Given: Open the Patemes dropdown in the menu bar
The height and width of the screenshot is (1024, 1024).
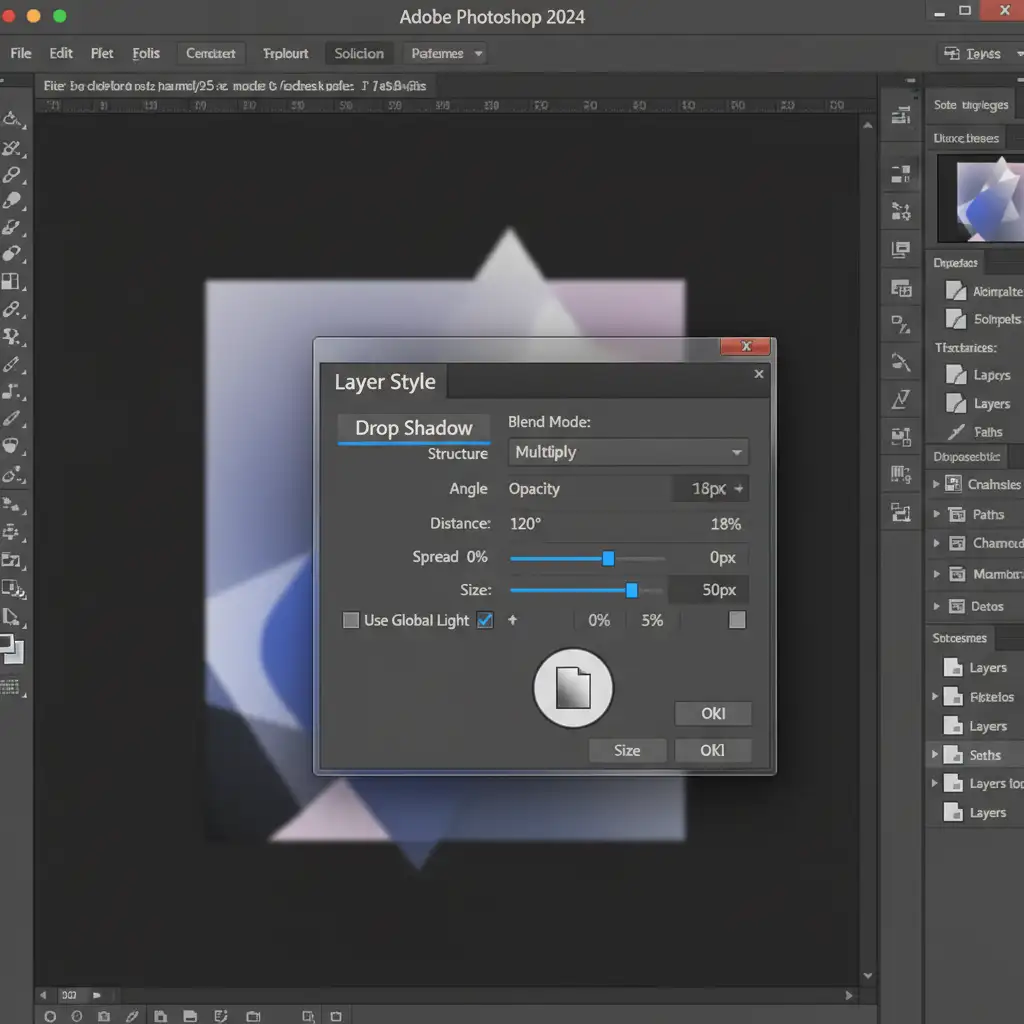Looking at the screenshot, I should [446, 54].
